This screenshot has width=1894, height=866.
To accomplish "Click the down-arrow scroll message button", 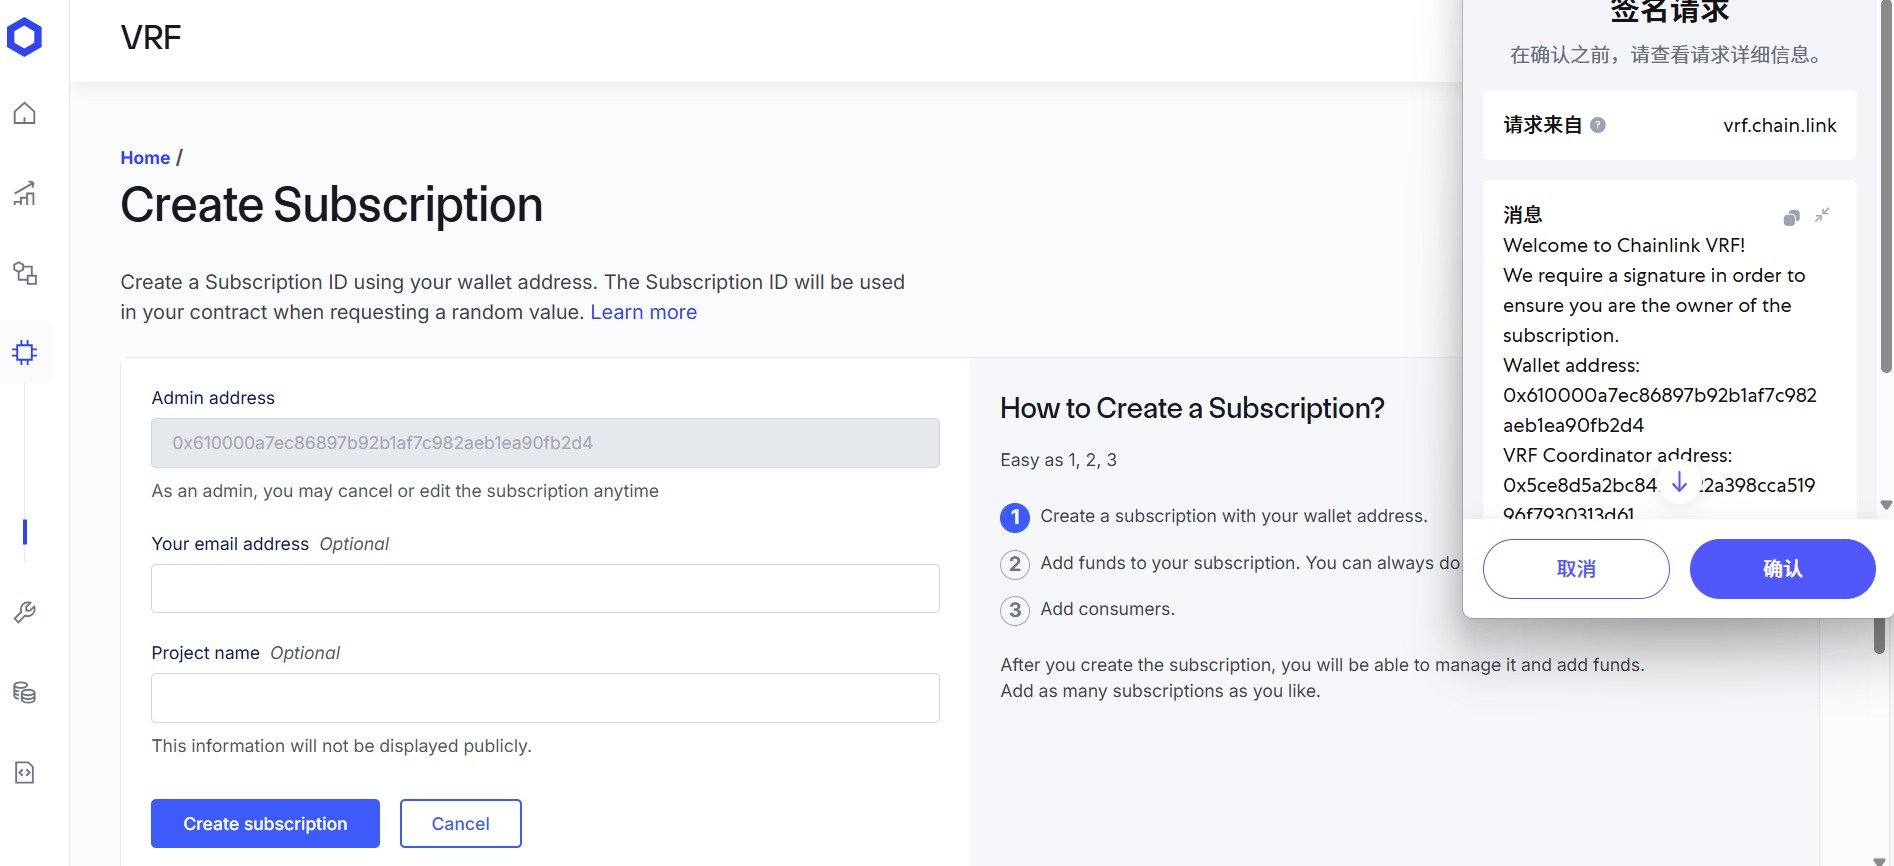I will pos(1679,483).
